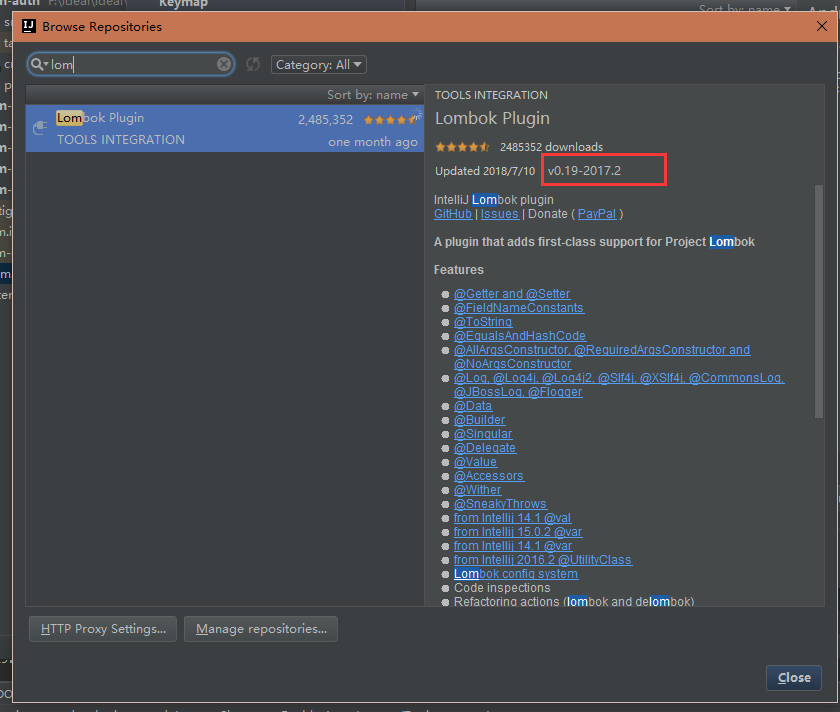This screenshot has width=840, height=712.
Task: Open the from Intellij 2016.2 @UtilityClass link
Action: (x=543, y=559)
